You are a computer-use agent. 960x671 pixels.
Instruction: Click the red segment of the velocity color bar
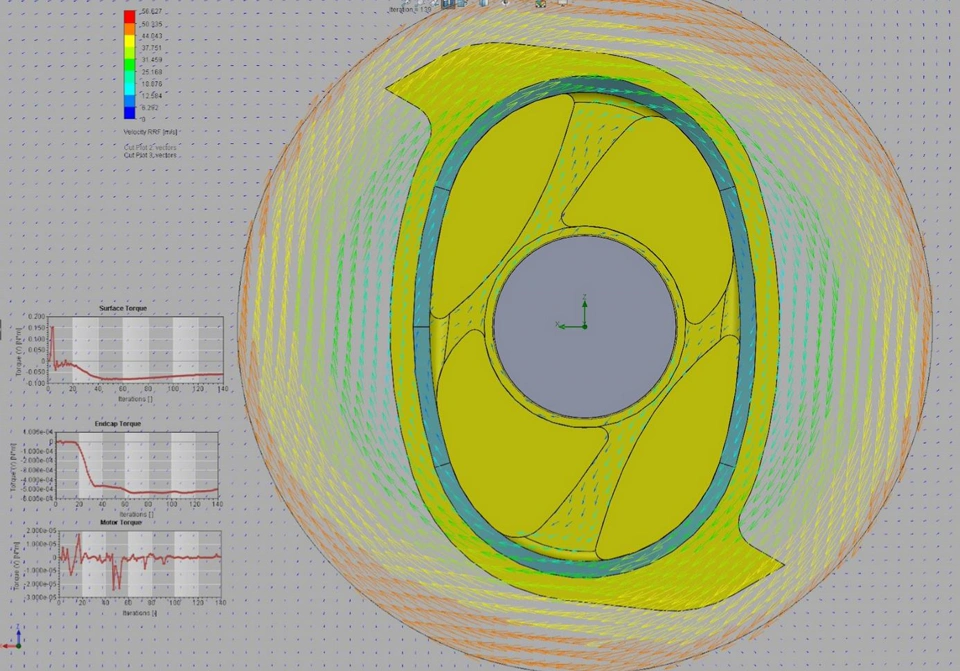(129, 17)
